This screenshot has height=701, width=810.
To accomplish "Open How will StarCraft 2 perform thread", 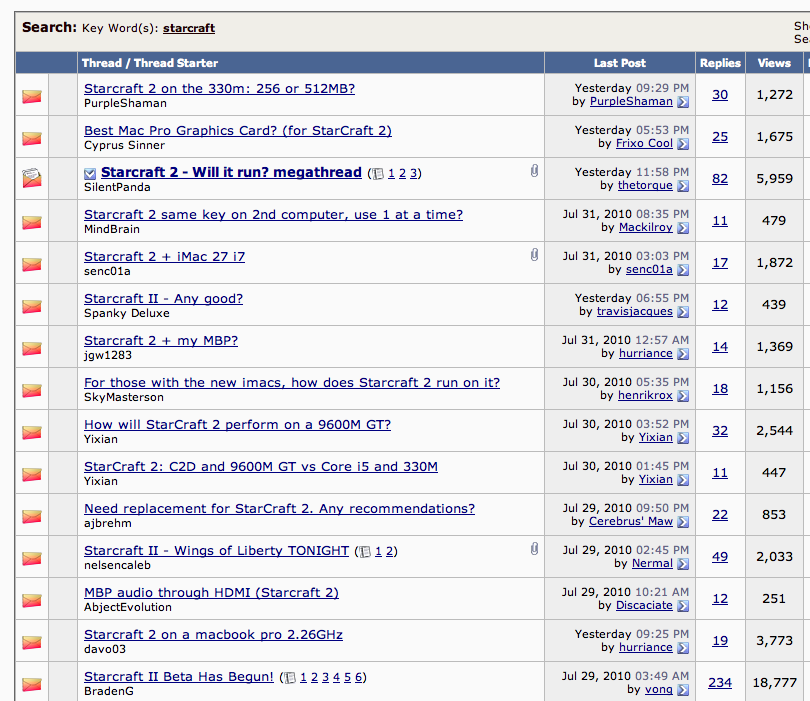I will pyautogui.click(x=238, y=425).
